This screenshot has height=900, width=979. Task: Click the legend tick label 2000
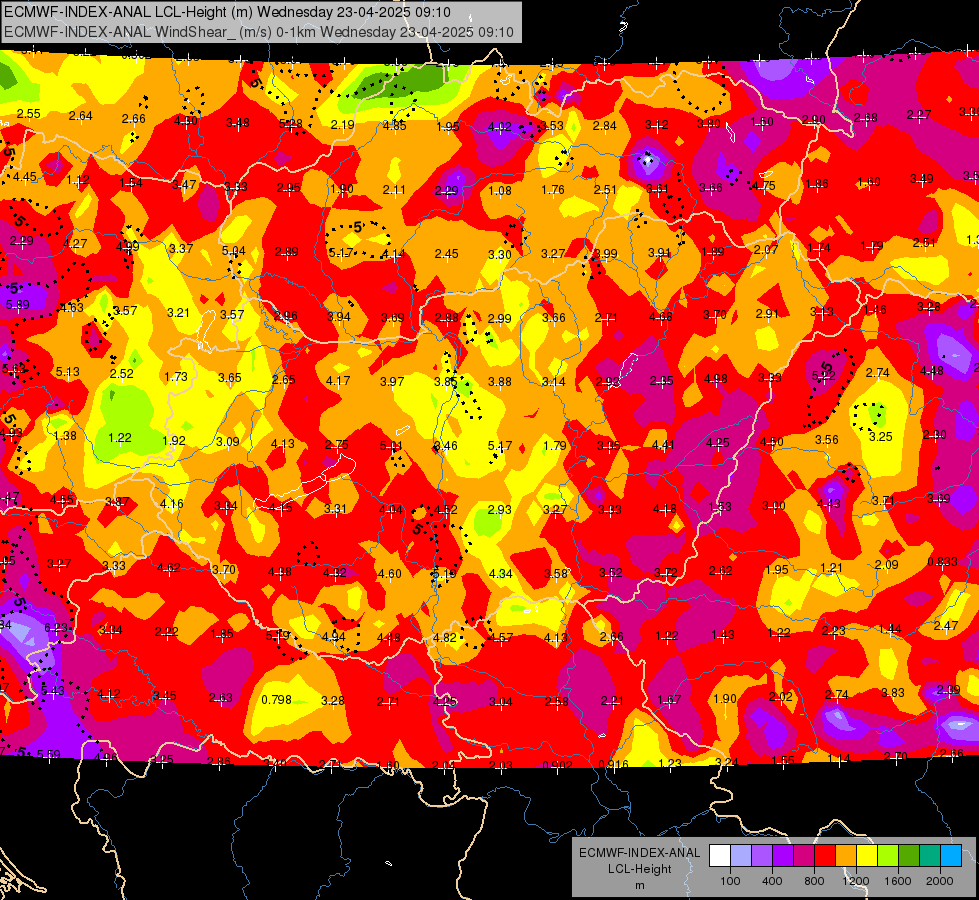[x=940, y=881]
